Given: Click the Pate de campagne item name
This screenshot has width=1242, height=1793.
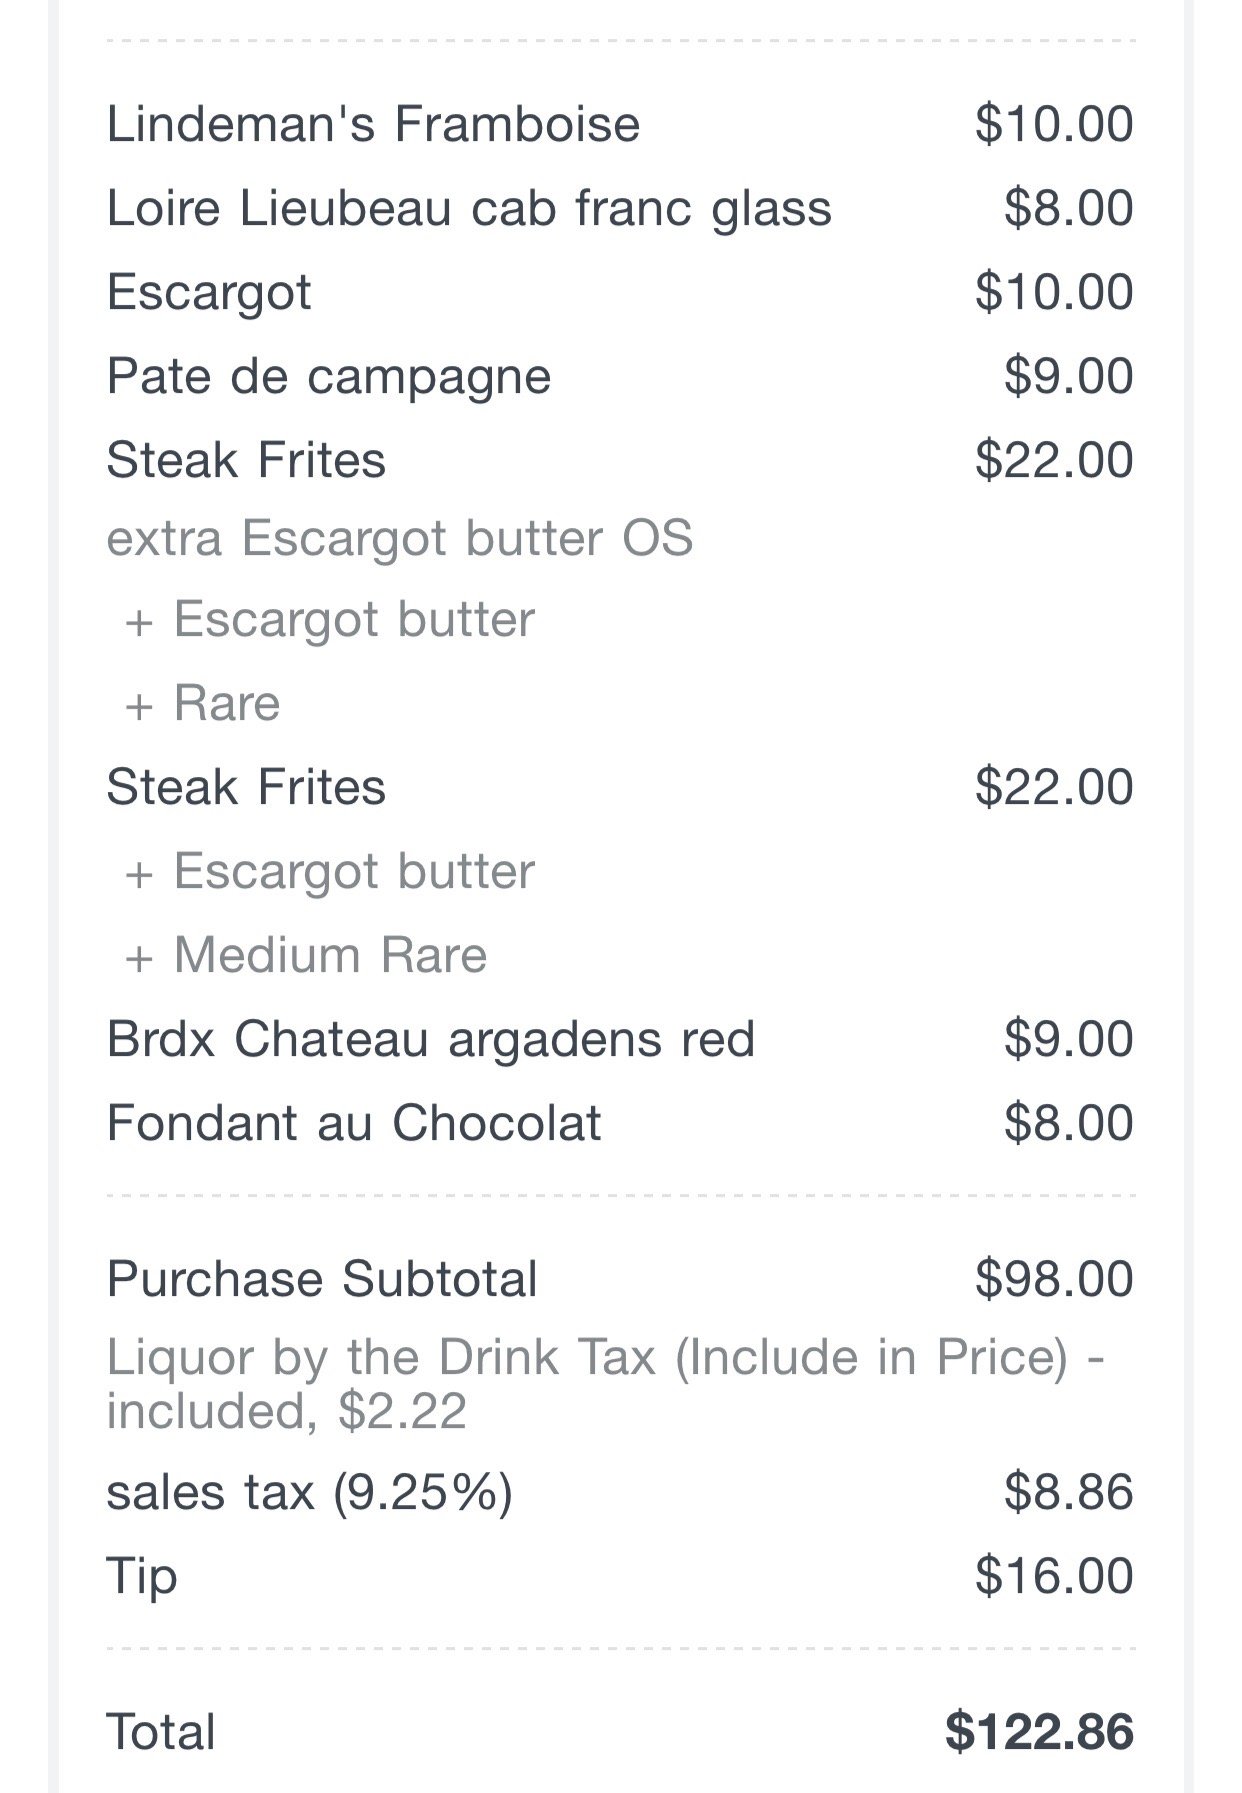Looking at the screenshot, I should click(329, 377).
